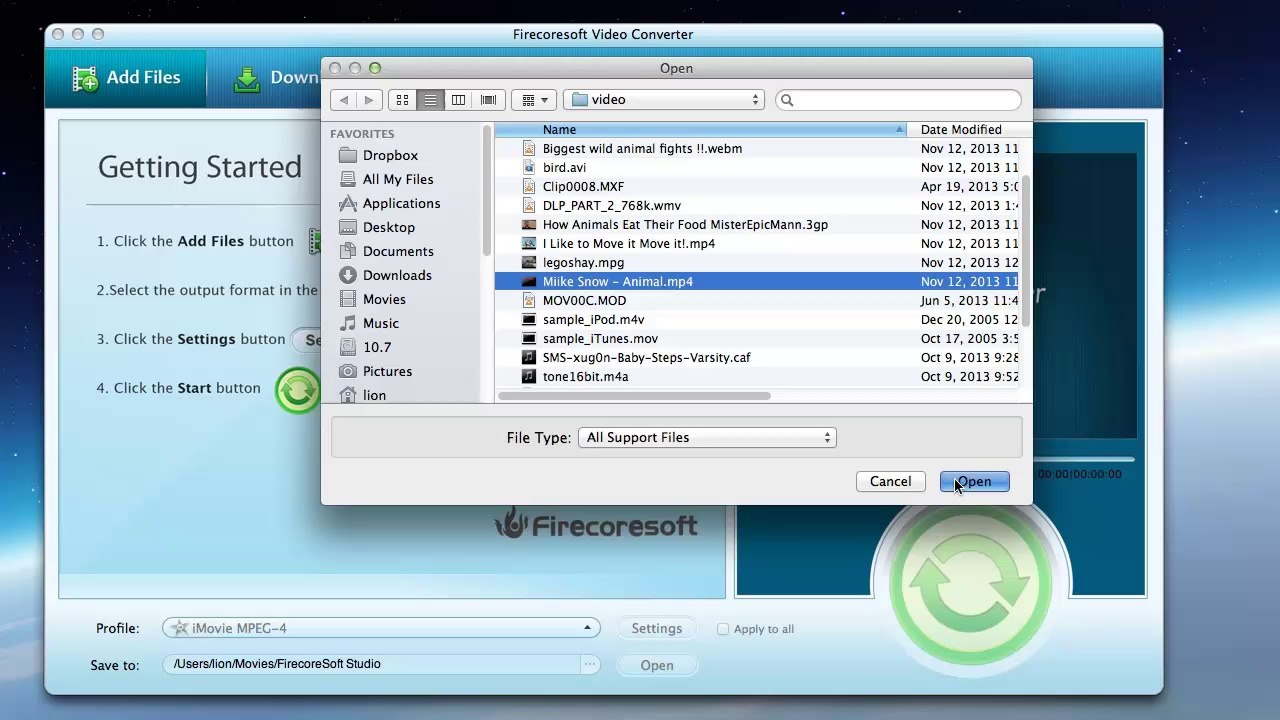
Task: Select legoshay.mpg file
Action: [x=583, y=262]
